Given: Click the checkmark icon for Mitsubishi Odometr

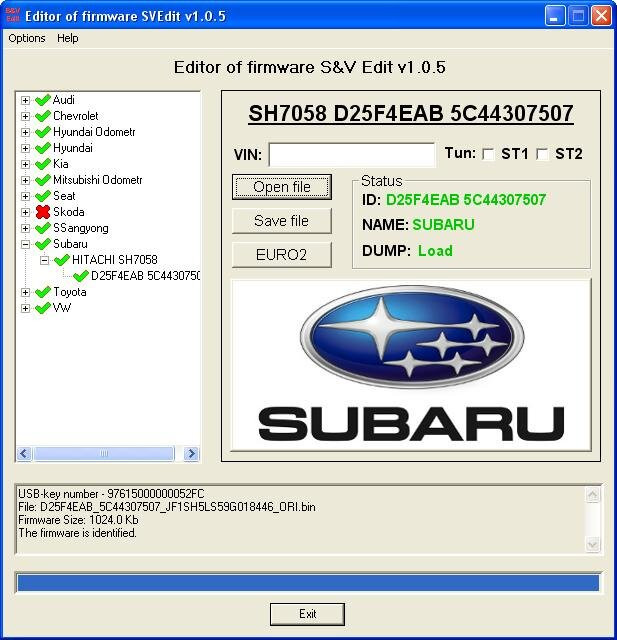Looking at the screenshot, I should tap(43, 180).
